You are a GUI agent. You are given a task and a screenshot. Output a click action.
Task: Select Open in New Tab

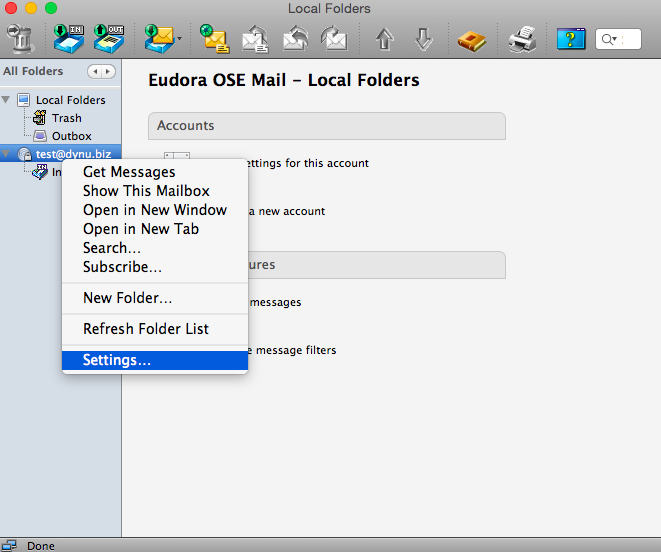click(x=155, y=229)
